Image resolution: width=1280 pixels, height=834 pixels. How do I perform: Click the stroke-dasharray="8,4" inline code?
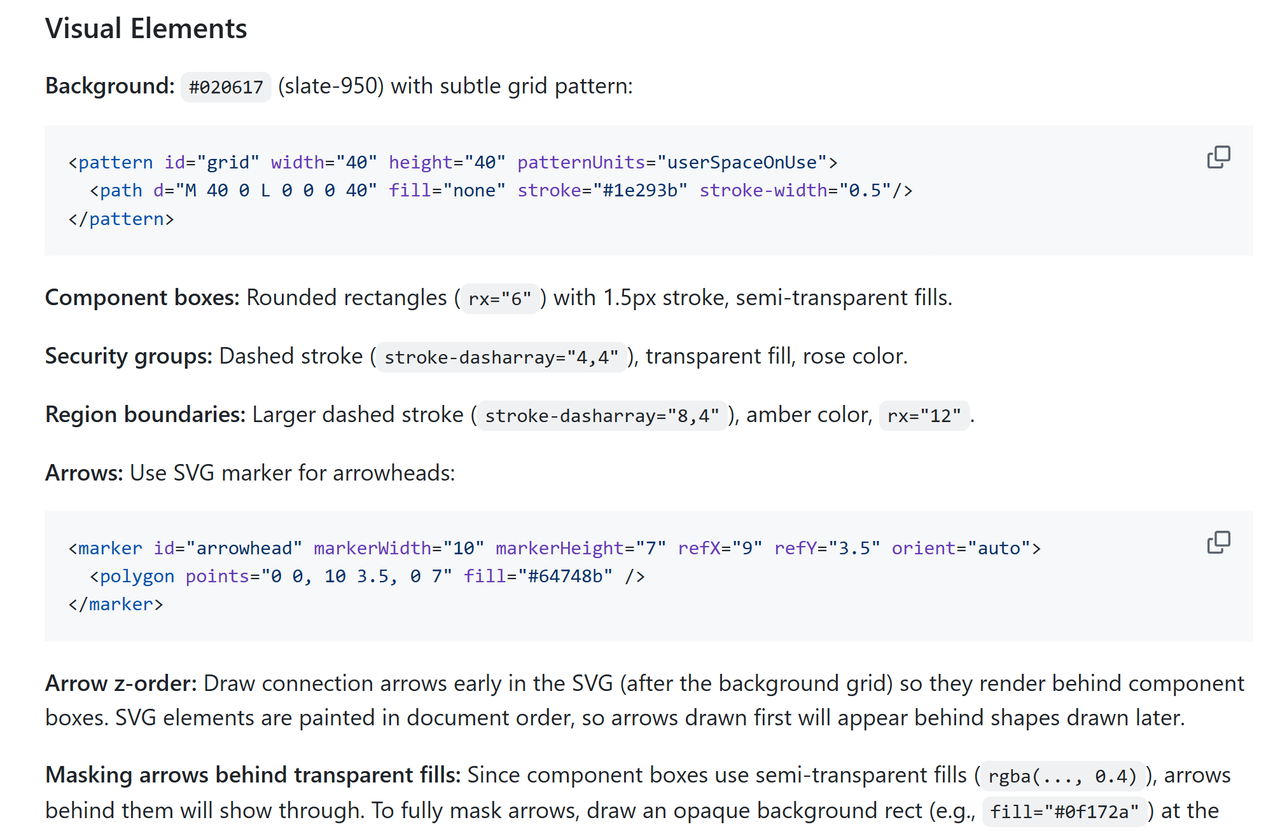click(602, 416)
